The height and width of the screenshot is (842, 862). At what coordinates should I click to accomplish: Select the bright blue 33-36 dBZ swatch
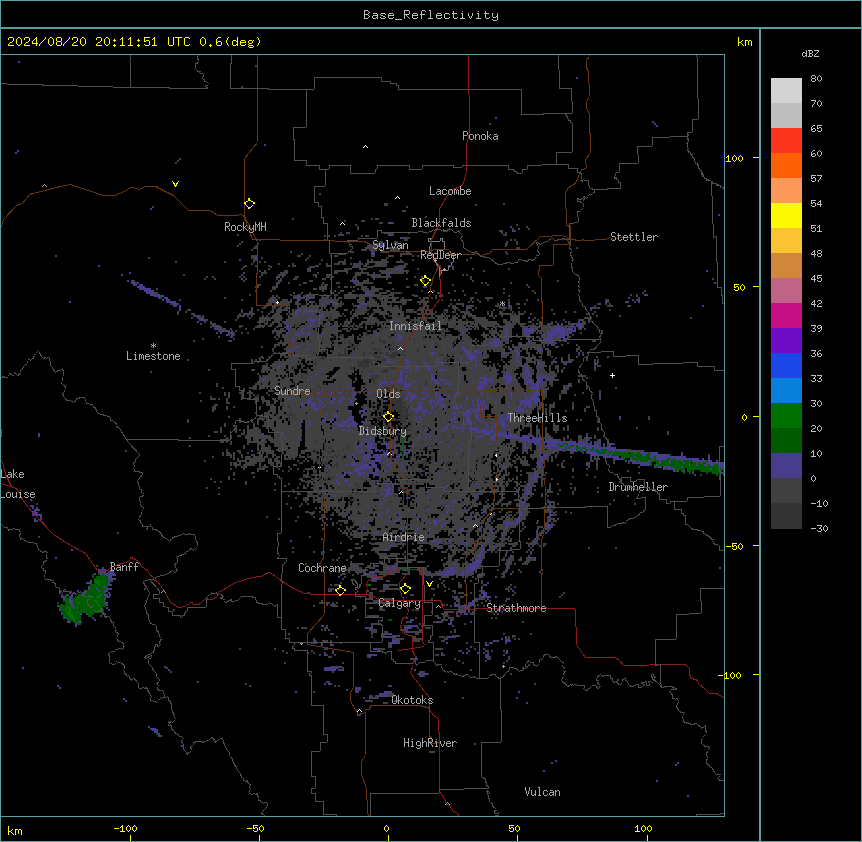click(x=786, y=365)
